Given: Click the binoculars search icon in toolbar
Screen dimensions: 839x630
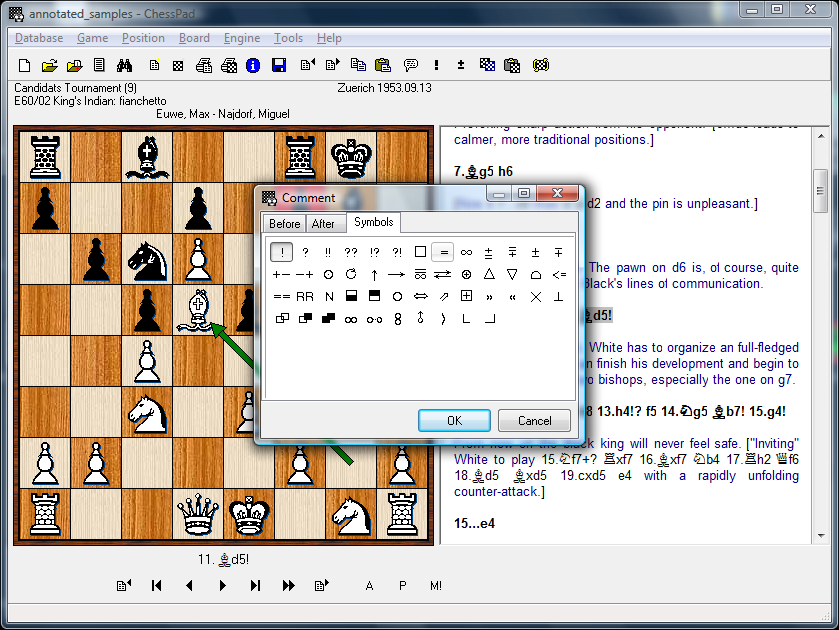Looking at the screenshot, I should [125, 66].
